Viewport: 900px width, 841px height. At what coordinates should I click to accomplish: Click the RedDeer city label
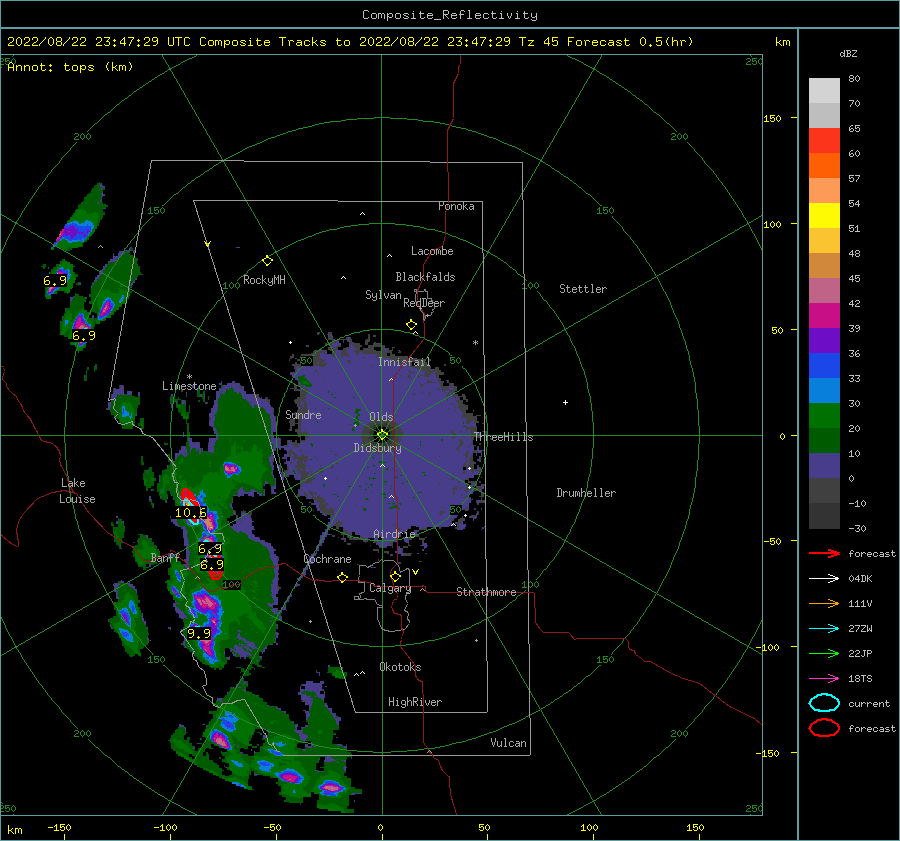pos(424,303)
